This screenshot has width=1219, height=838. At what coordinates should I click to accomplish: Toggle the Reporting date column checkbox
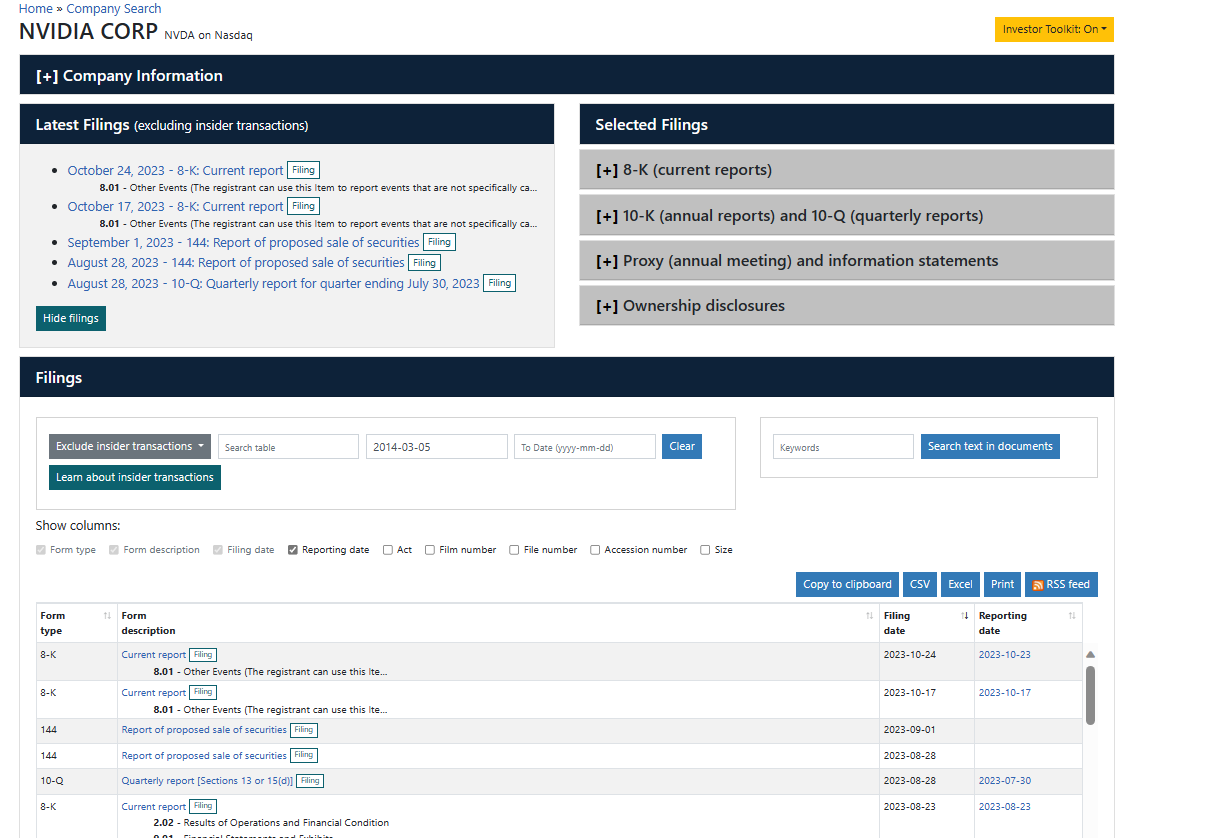click(x=293, y=550)
